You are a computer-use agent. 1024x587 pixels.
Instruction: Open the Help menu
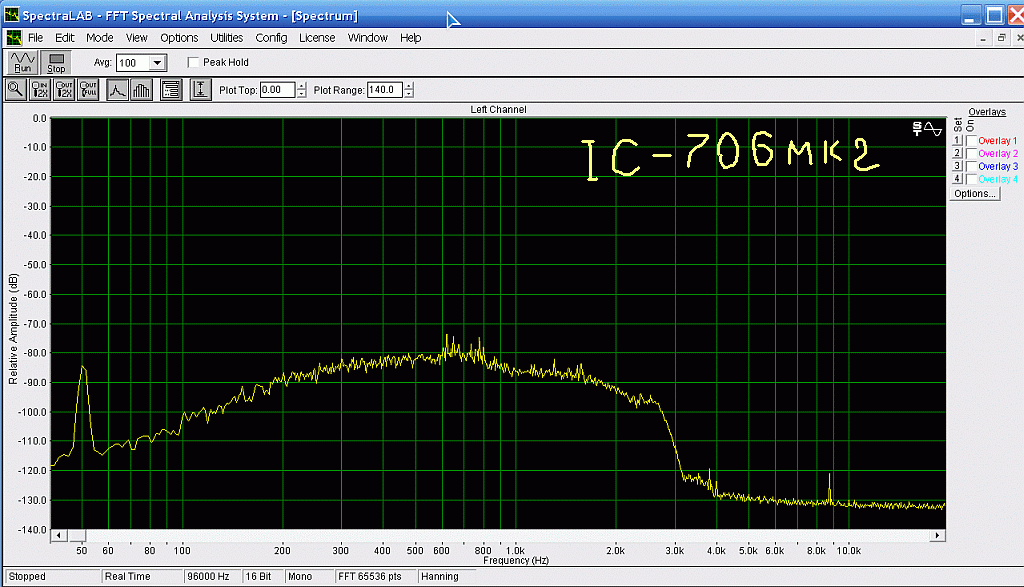tap(410, 38)
